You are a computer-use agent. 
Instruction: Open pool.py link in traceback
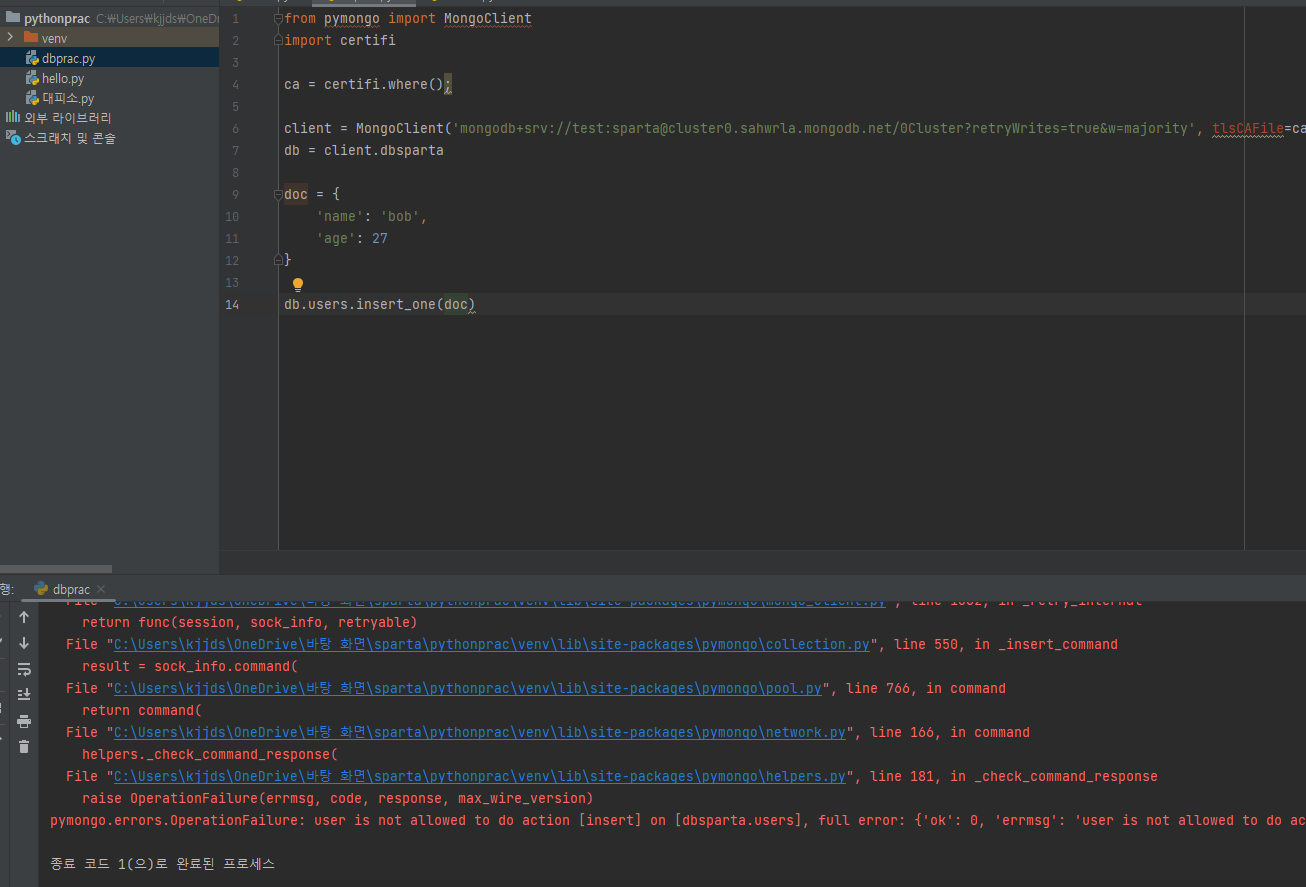coord(467,688)
